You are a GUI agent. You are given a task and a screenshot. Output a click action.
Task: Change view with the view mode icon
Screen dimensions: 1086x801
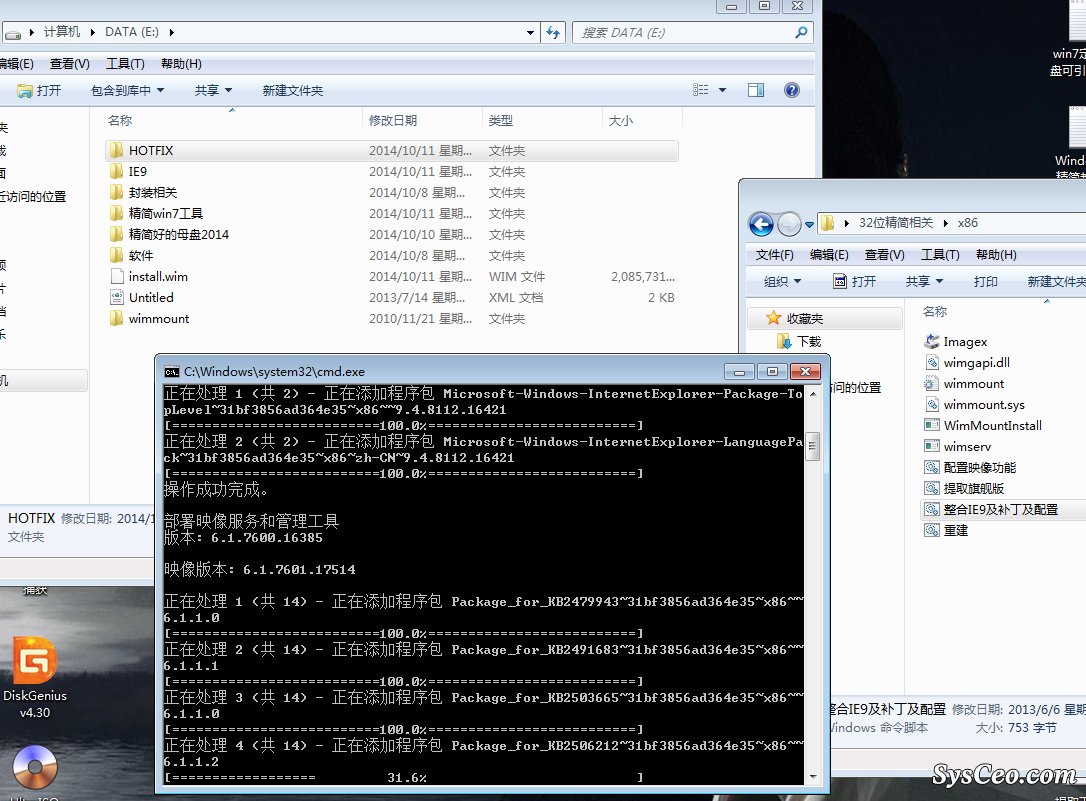point(701,90)
